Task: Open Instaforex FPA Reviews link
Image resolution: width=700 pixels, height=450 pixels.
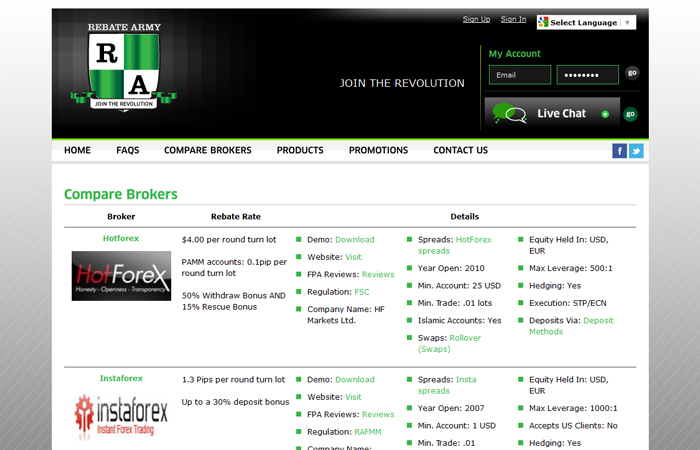Action: point(378,415)
